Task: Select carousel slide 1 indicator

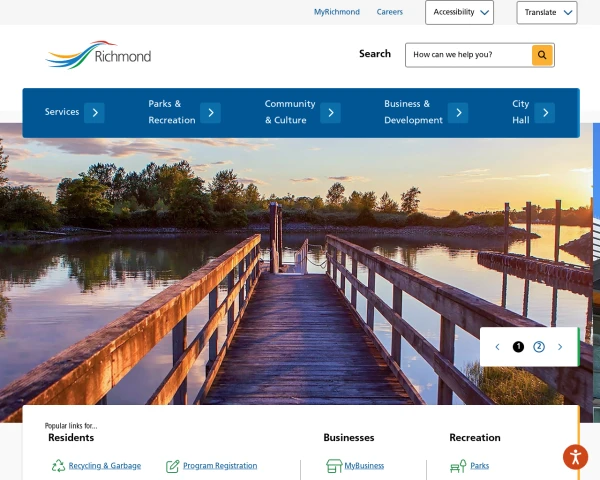Action: pyautogui.click(x=518, y=347)
